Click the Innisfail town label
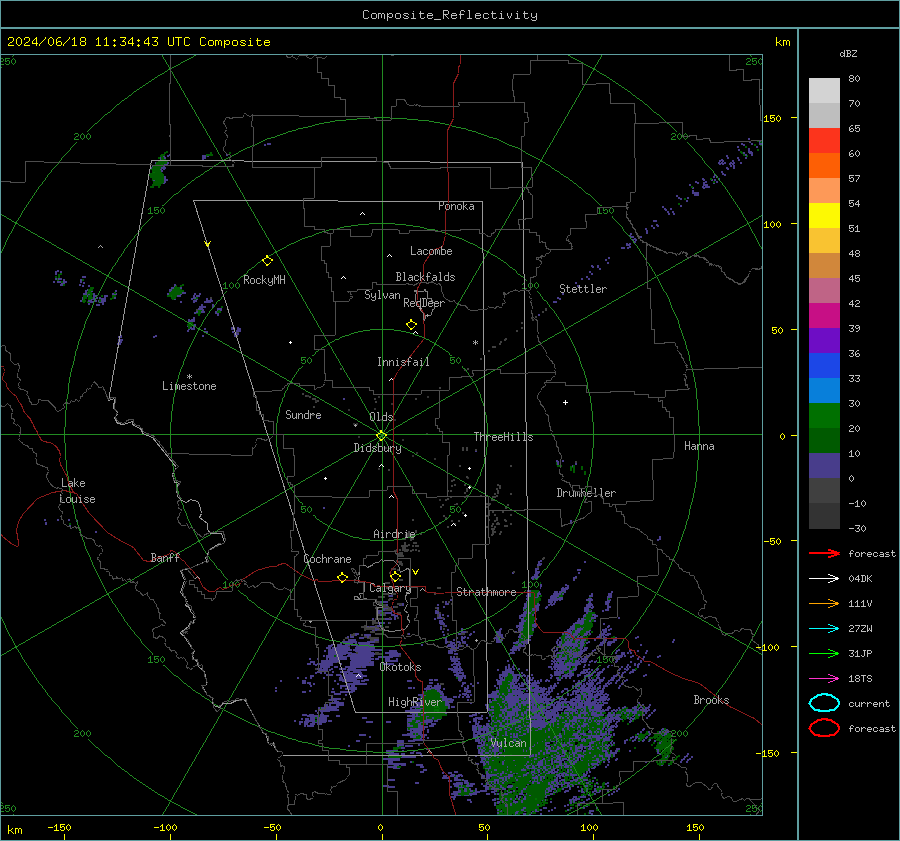The image size is (900, 841). tap(403, 362)
